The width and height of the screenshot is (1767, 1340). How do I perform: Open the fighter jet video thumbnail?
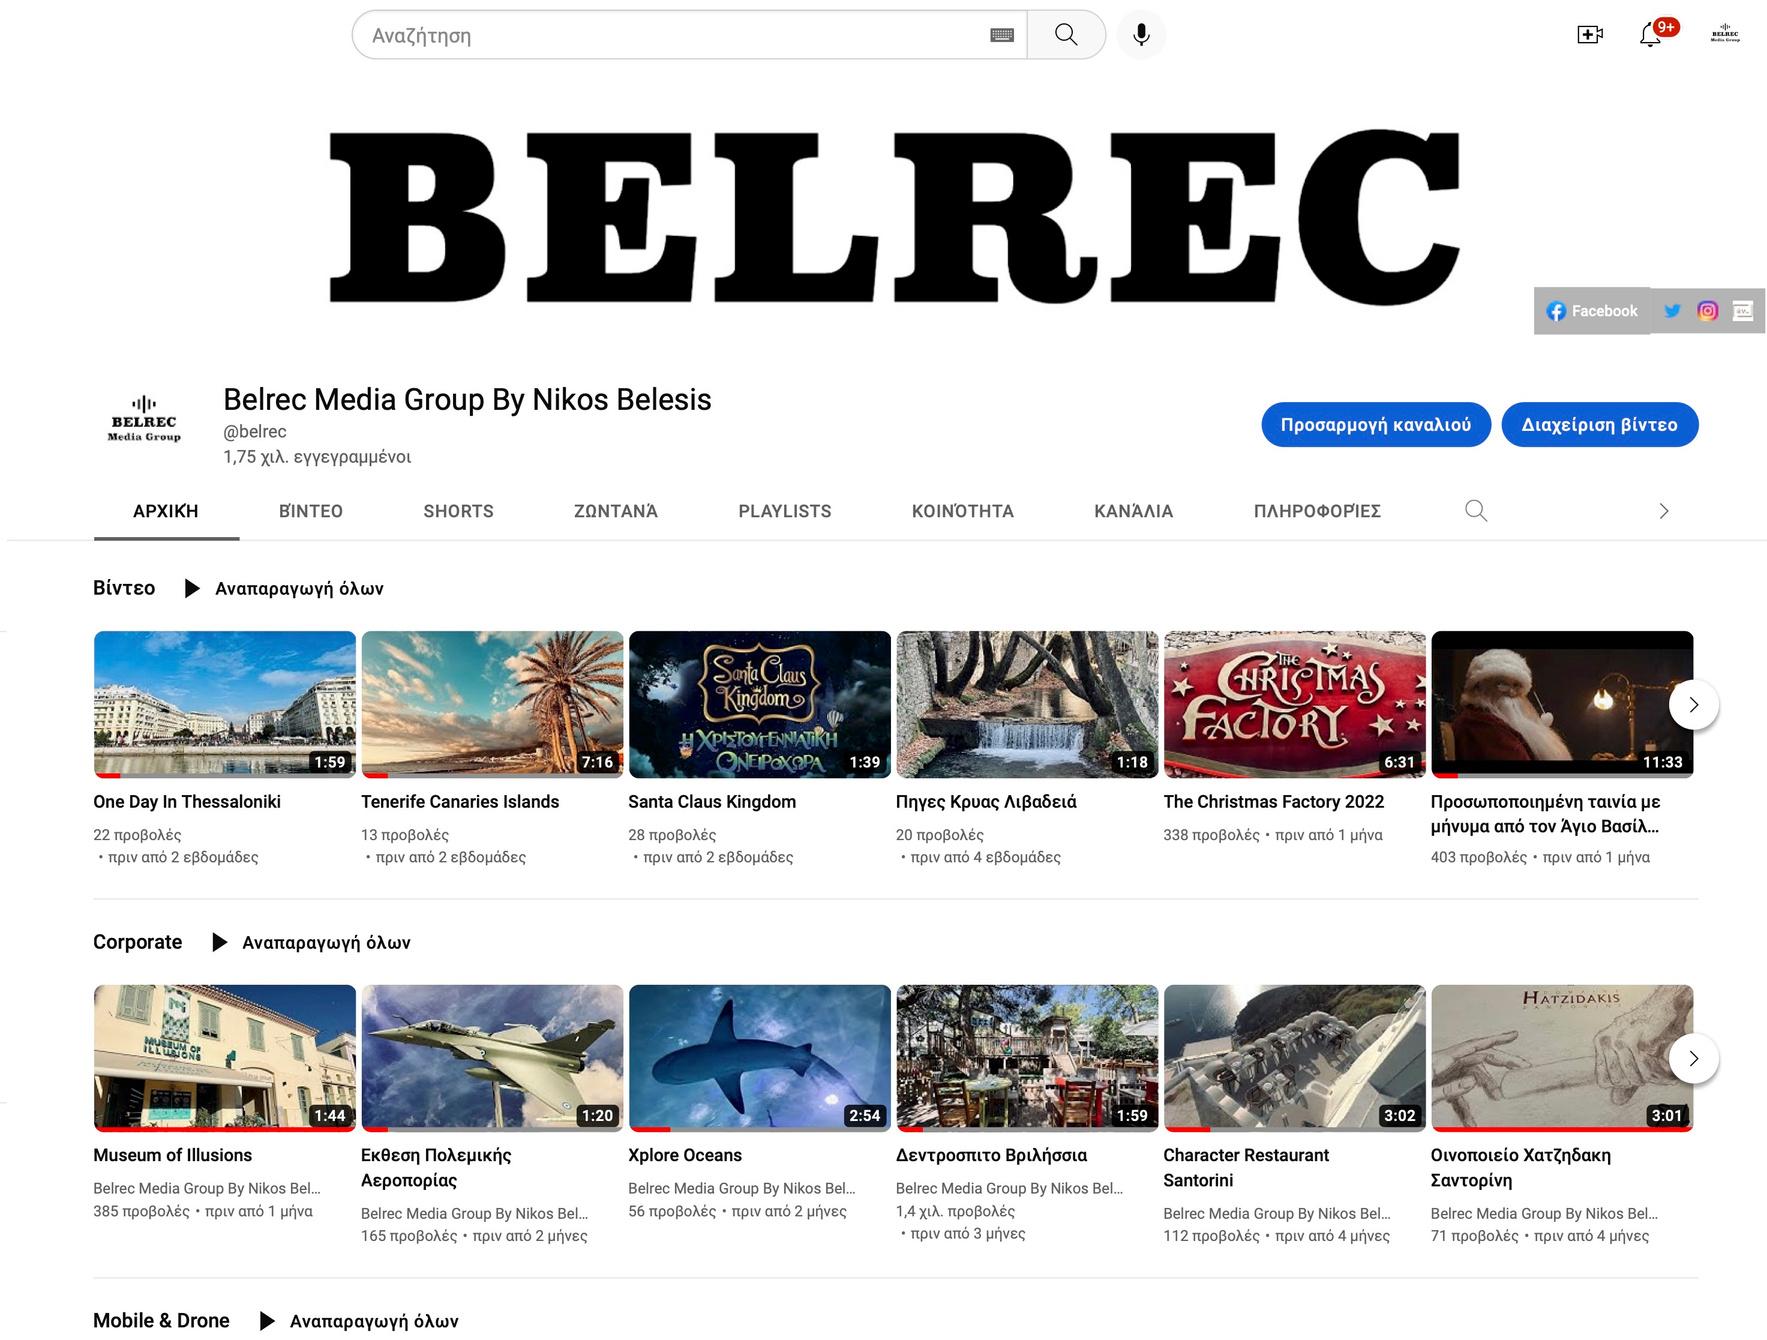(x=492, y=1058)
